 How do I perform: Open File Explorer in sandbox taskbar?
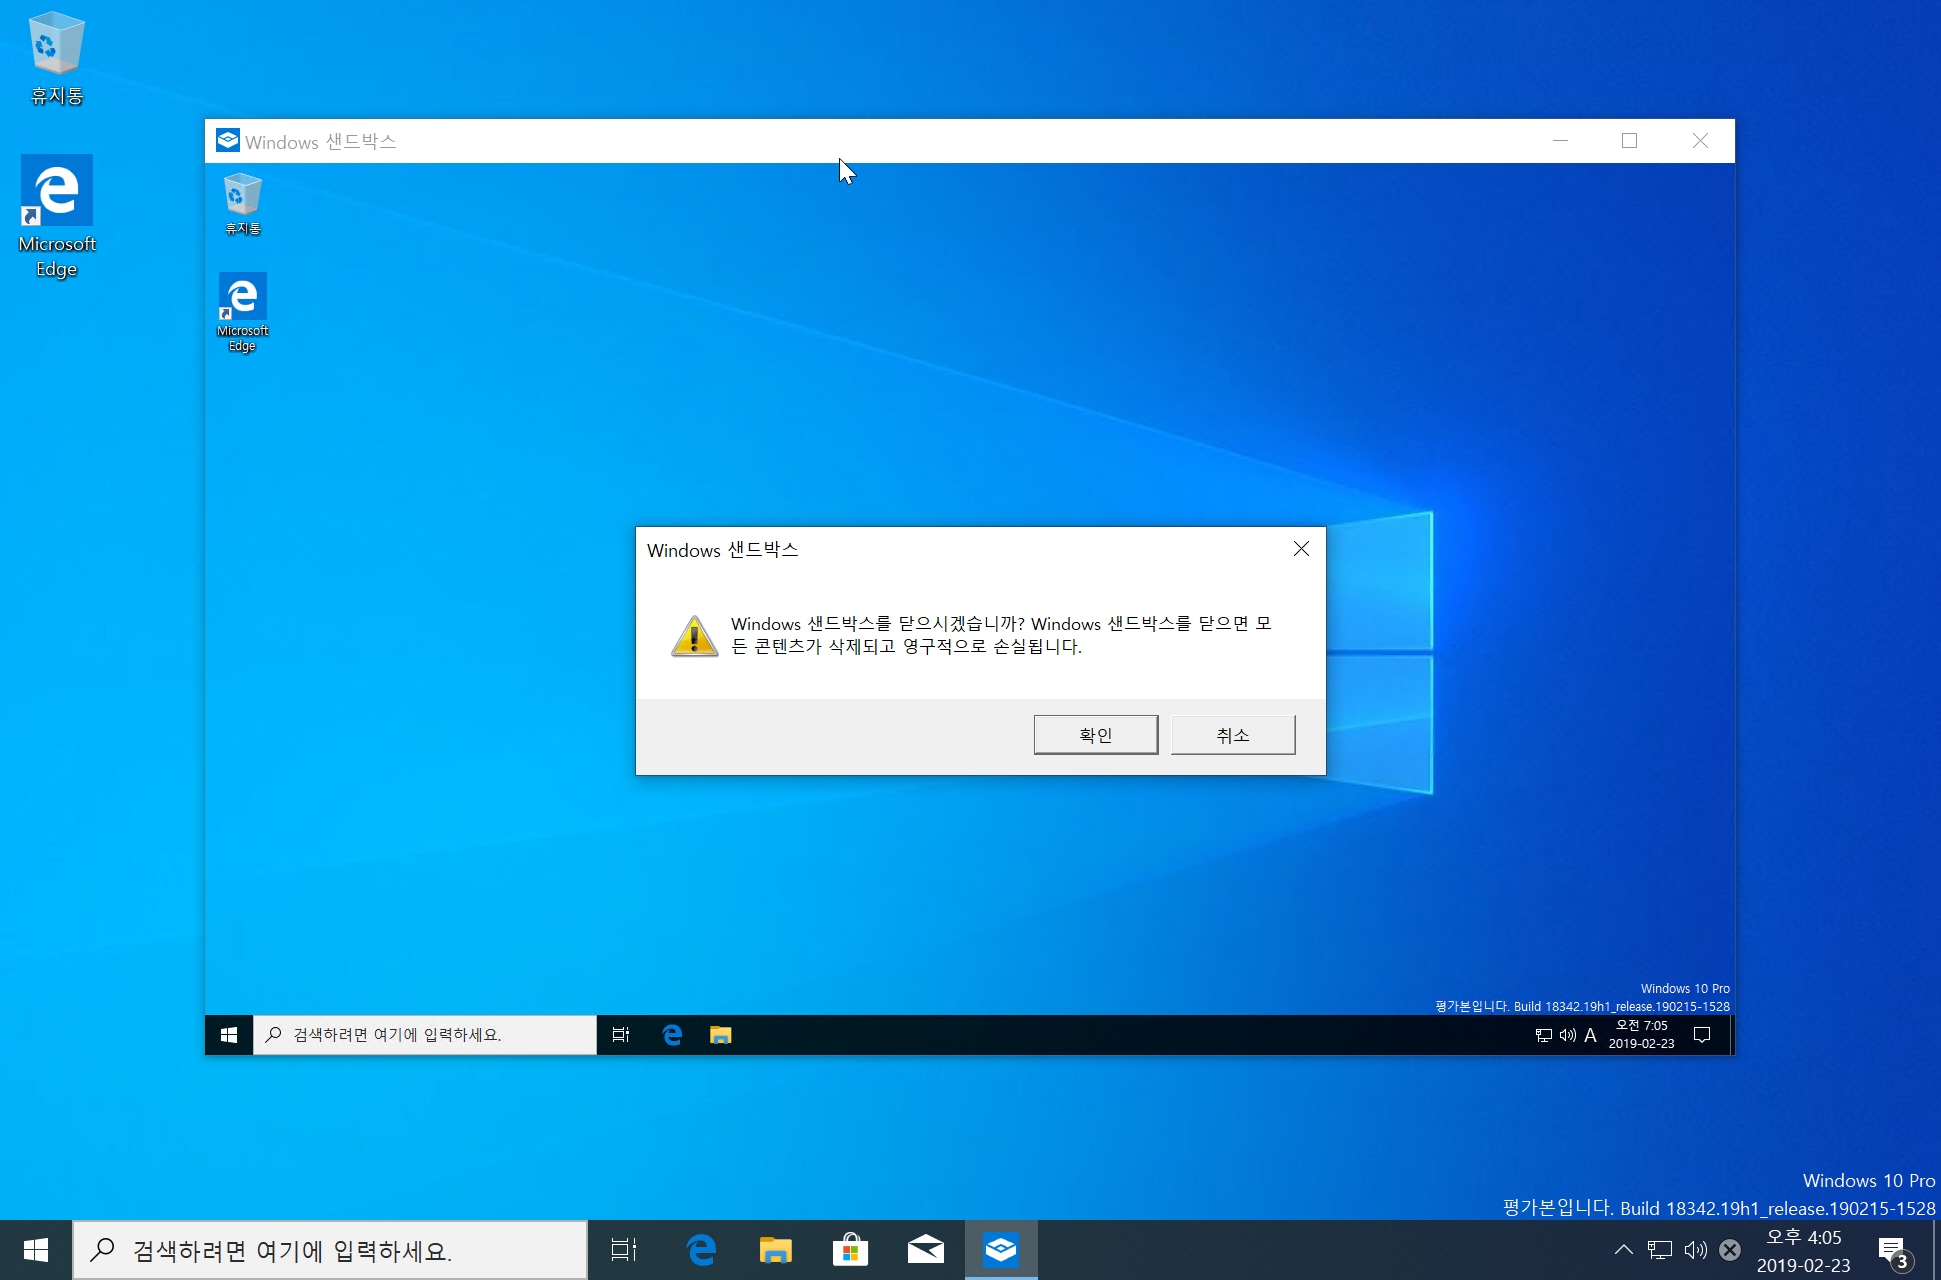point(721,1035)
